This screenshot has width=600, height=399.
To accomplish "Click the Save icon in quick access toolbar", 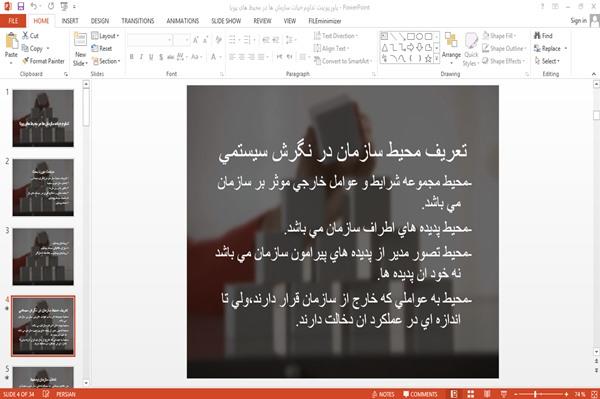I will click(x=21, y=6).
